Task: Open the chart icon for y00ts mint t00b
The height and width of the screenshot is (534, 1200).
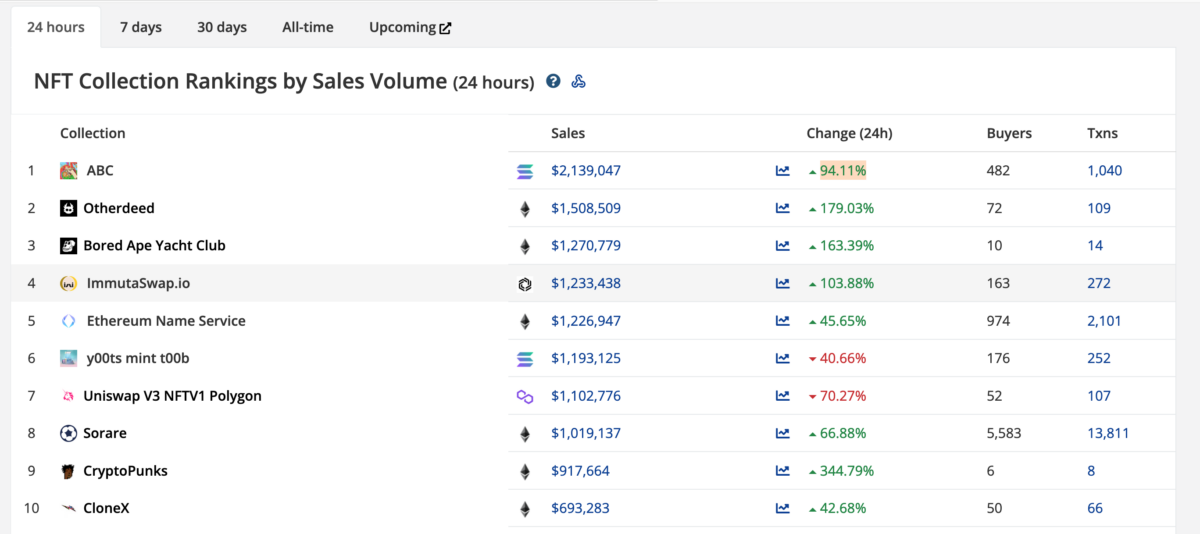Action: [782, 358]
